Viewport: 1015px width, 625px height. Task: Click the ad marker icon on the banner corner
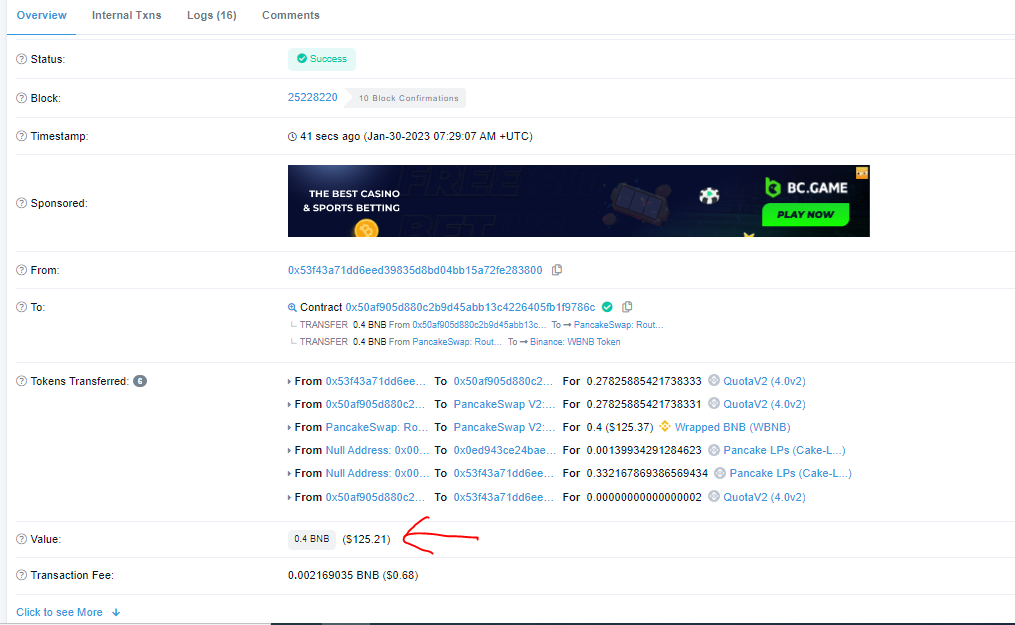point(862,173)
